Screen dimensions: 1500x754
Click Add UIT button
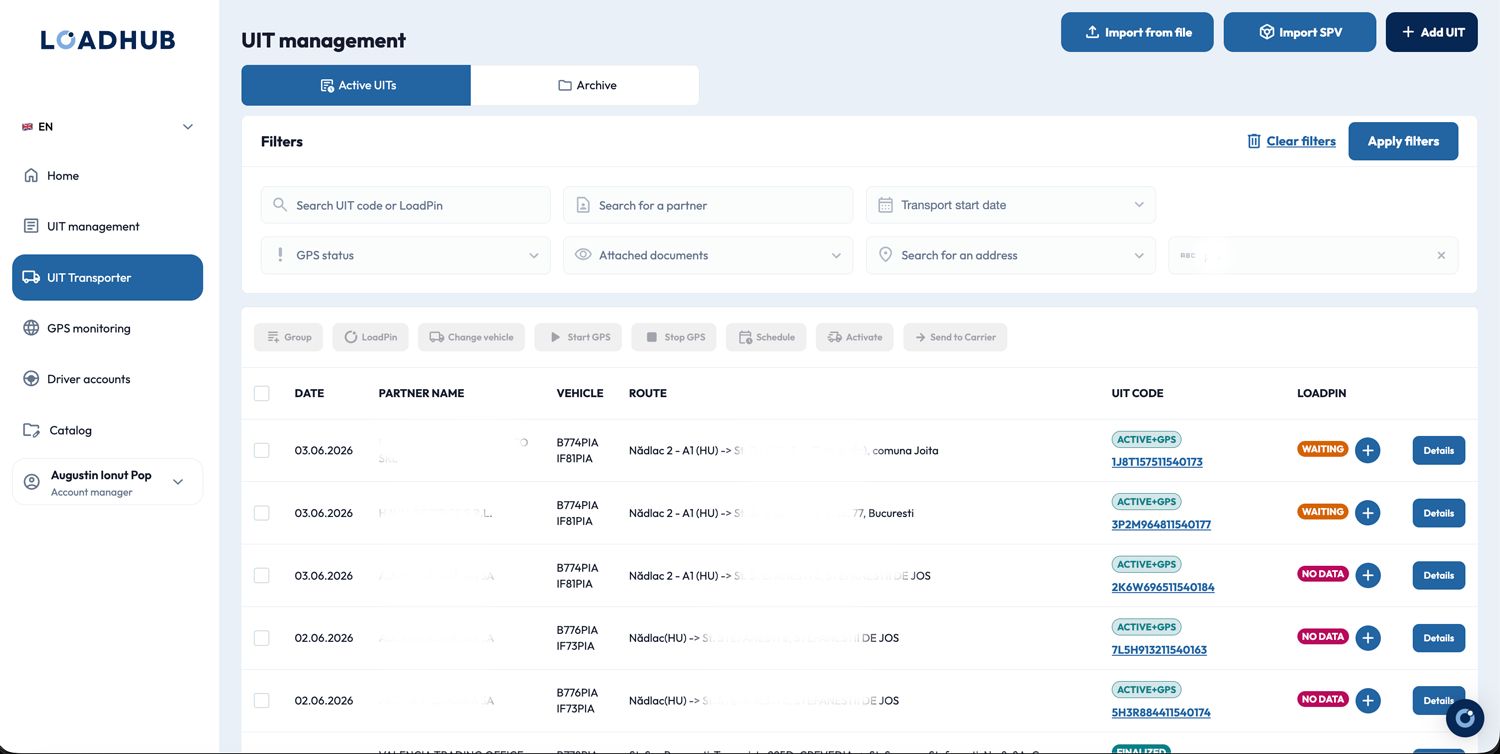(x=1432, y=32)
